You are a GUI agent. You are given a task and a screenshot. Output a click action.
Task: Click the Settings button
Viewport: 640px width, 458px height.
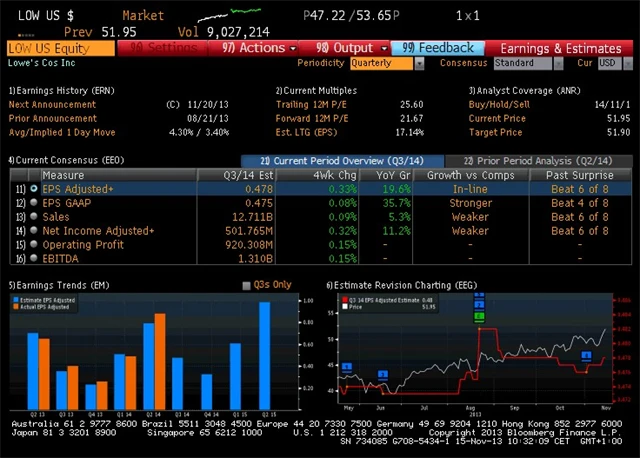pos(164,47)
